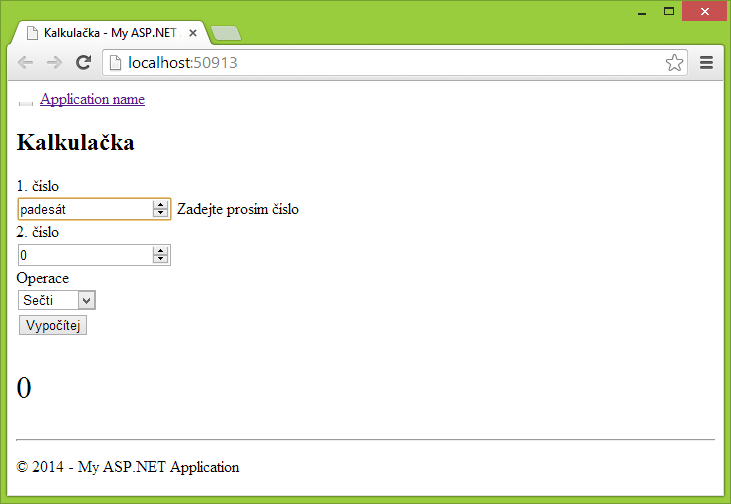
Task: Bookmark this page with star icon
Action: pos(674,62)
